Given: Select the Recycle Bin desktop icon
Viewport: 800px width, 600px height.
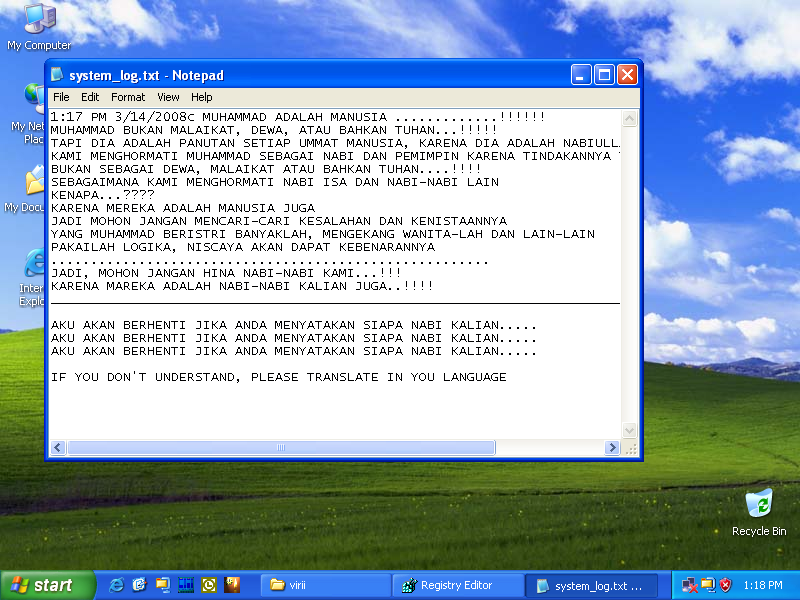Looking at the screenshot, I should 759,512.
